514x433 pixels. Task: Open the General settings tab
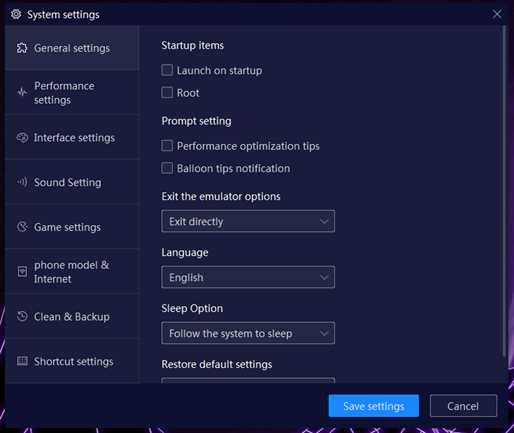coord(72,48)
